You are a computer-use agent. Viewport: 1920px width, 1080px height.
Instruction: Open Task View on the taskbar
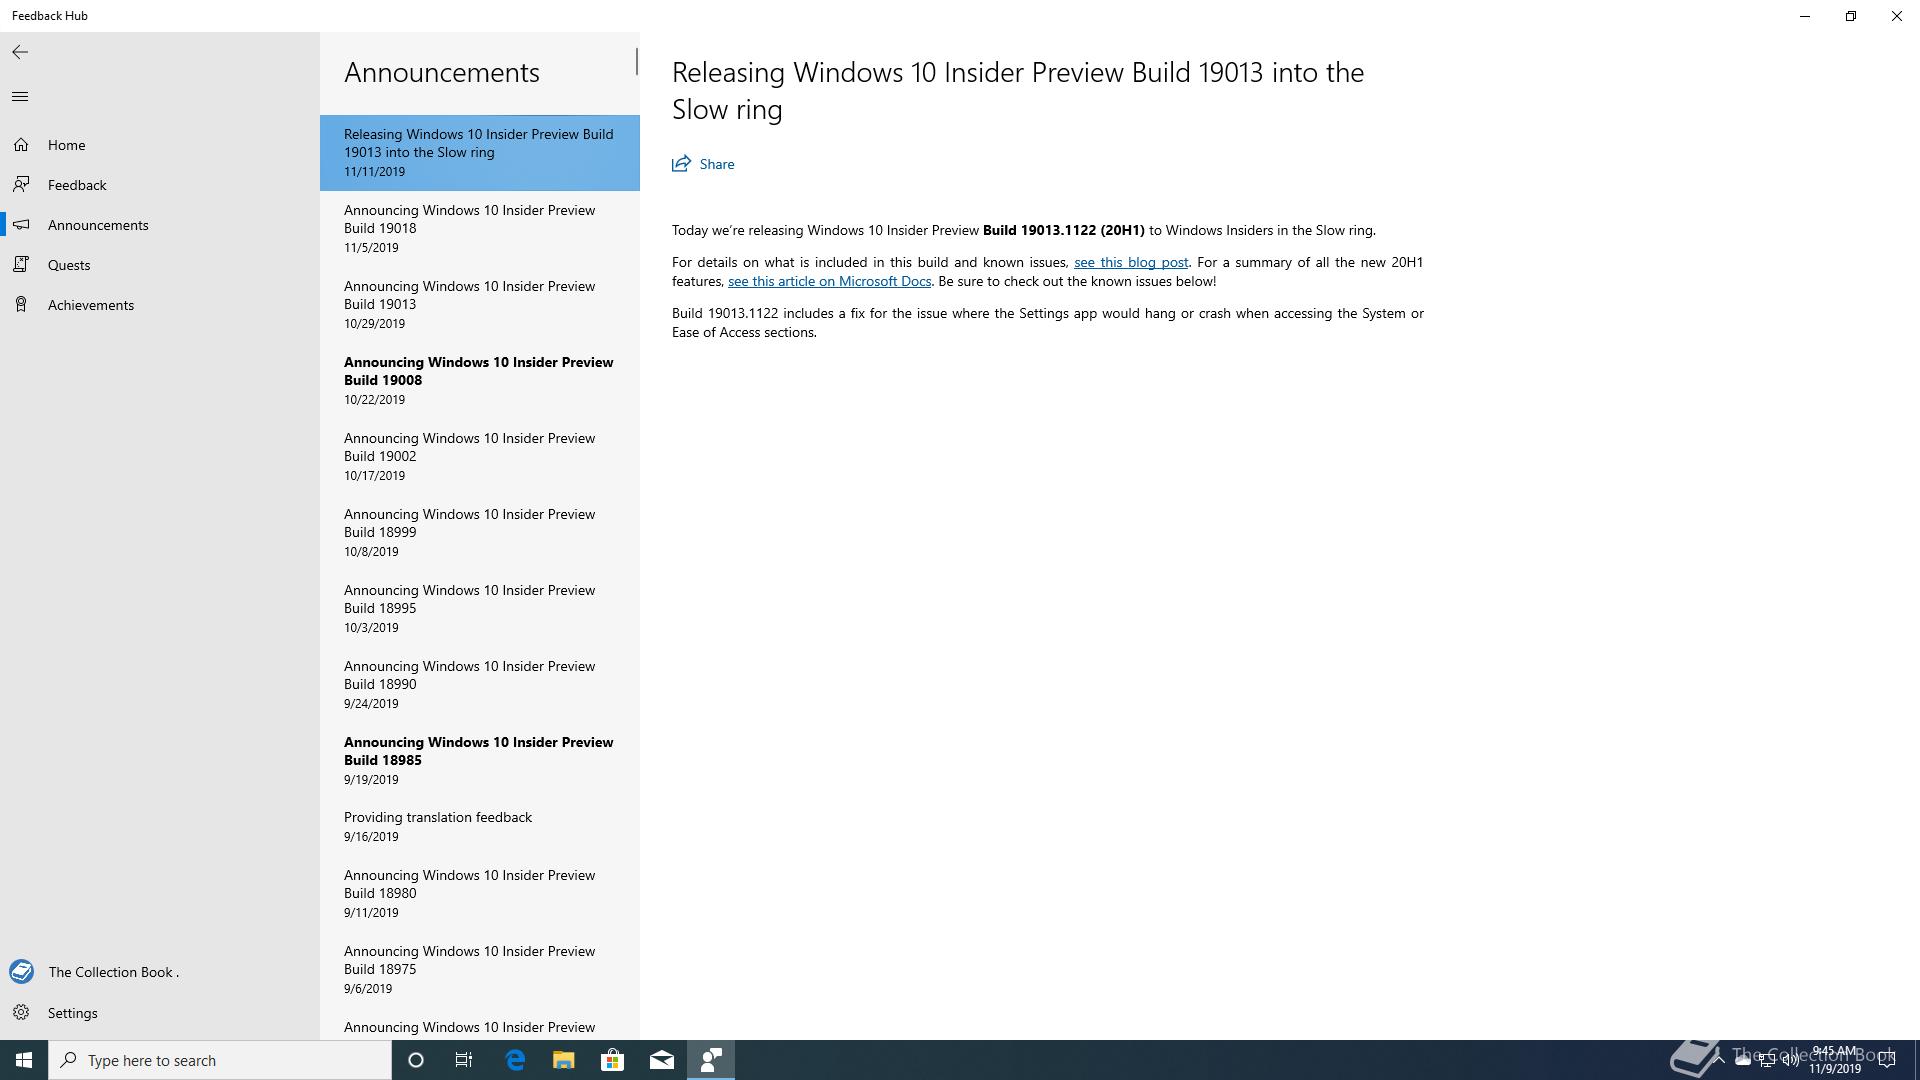click(464, 1060)
